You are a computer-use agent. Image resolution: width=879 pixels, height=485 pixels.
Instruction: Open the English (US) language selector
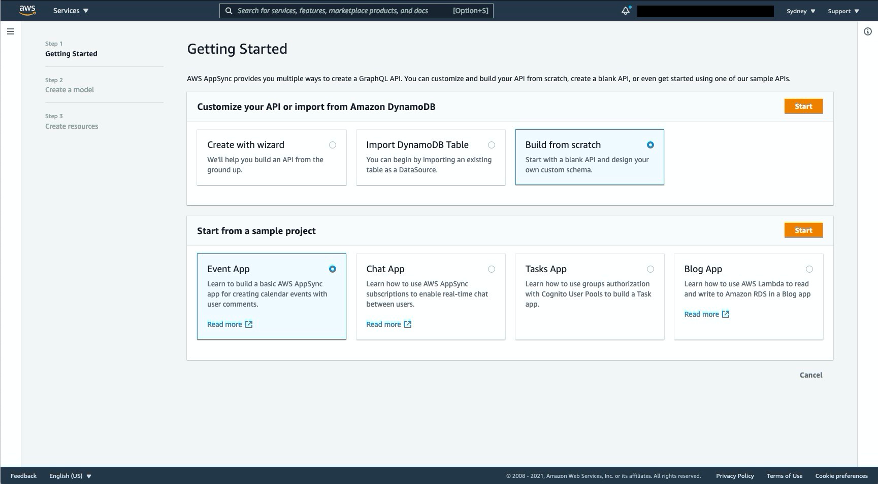click(70, 476)
